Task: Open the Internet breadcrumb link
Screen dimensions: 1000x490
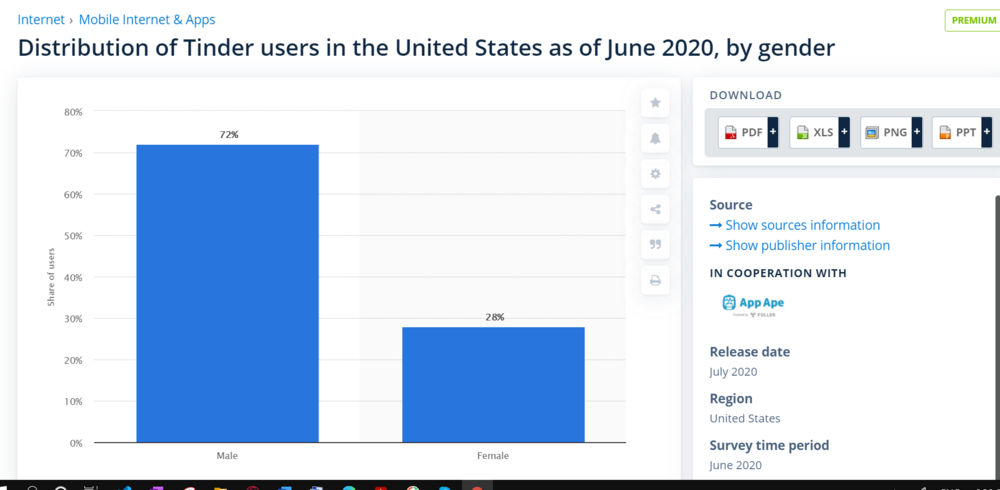Action: coord(41,20)
